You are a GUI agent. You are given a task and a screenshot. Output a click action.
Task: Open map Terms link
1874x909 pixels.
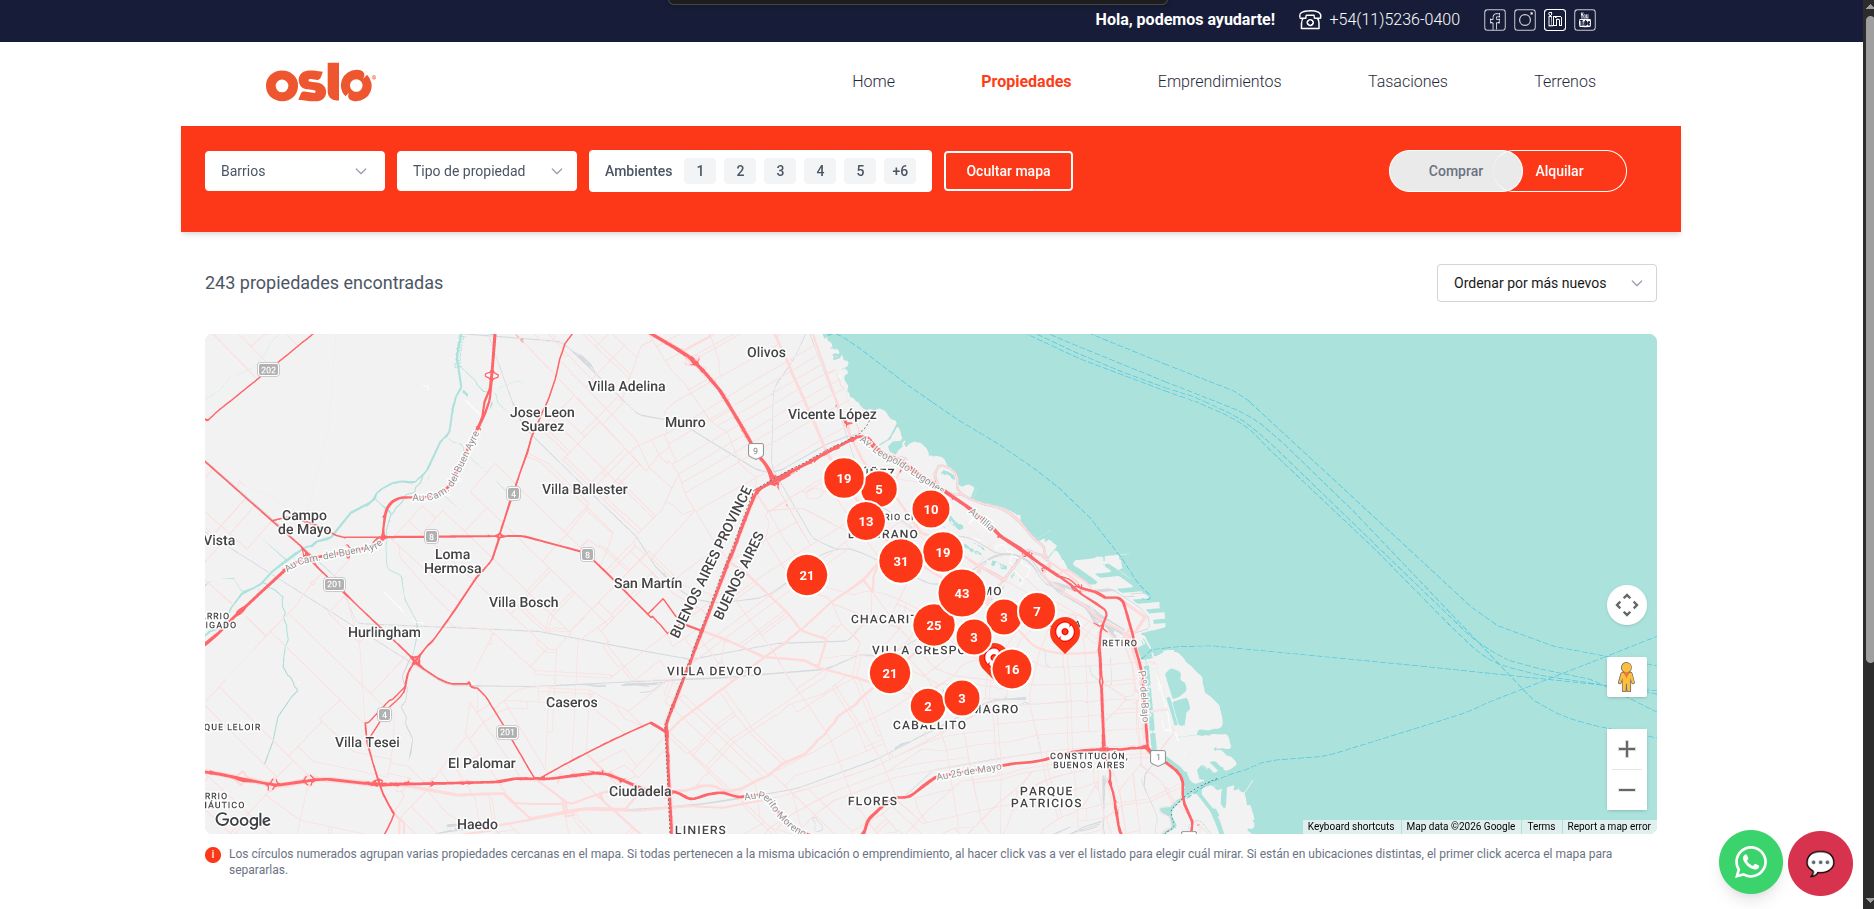(1541, 827)
